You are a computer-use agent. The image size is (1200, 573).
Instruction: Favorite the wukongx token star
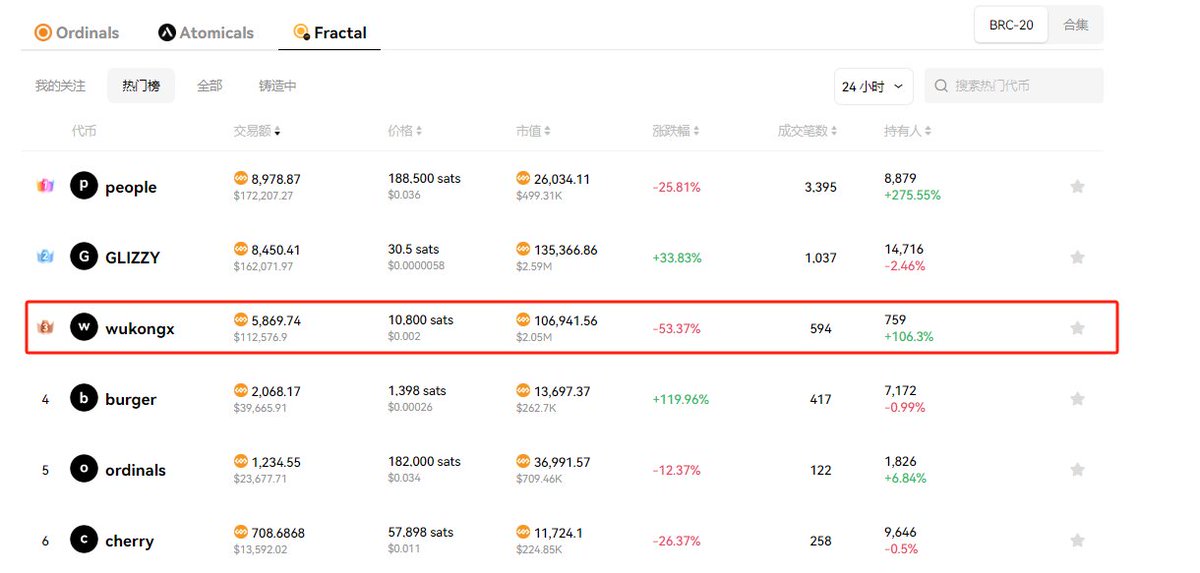tap(1077, 328)
